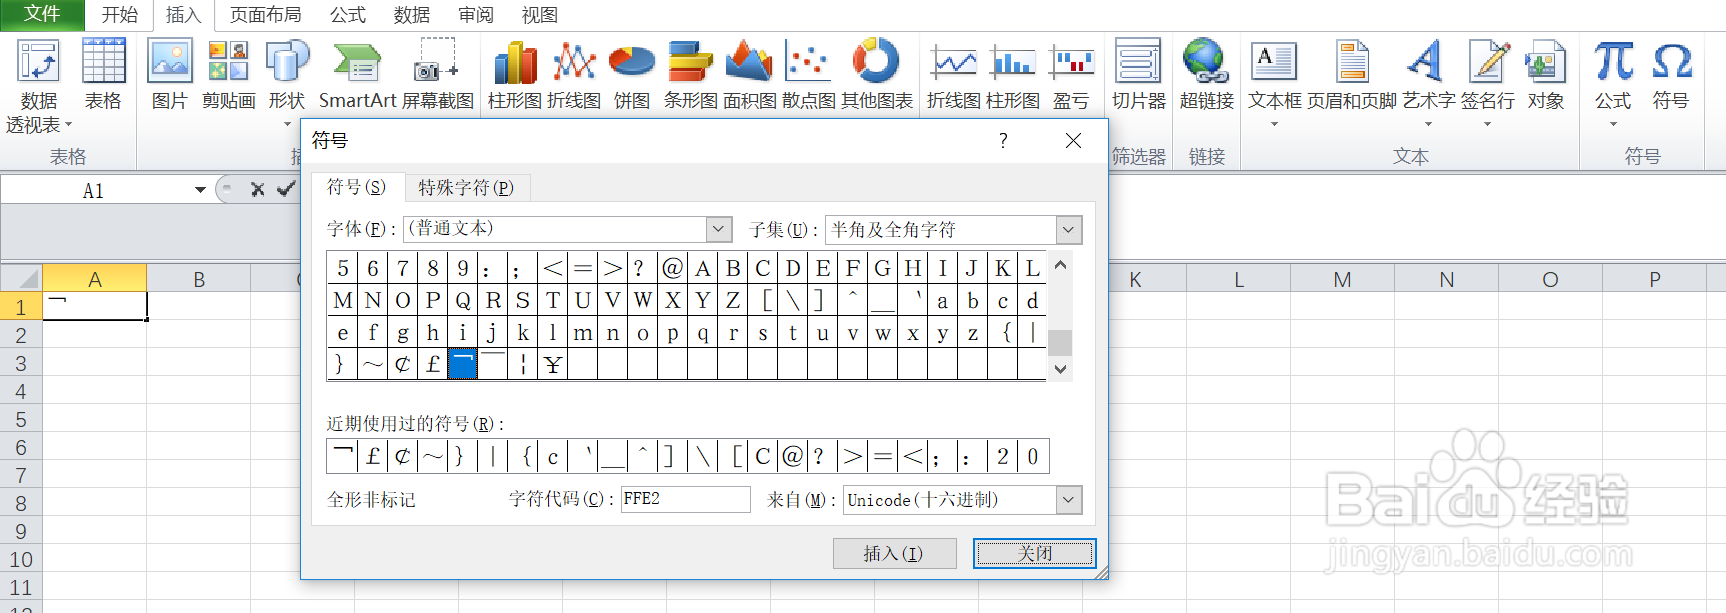Open 其他图表 other charts
Viewport: 1726px width, 613px height.
coord(876,62)
